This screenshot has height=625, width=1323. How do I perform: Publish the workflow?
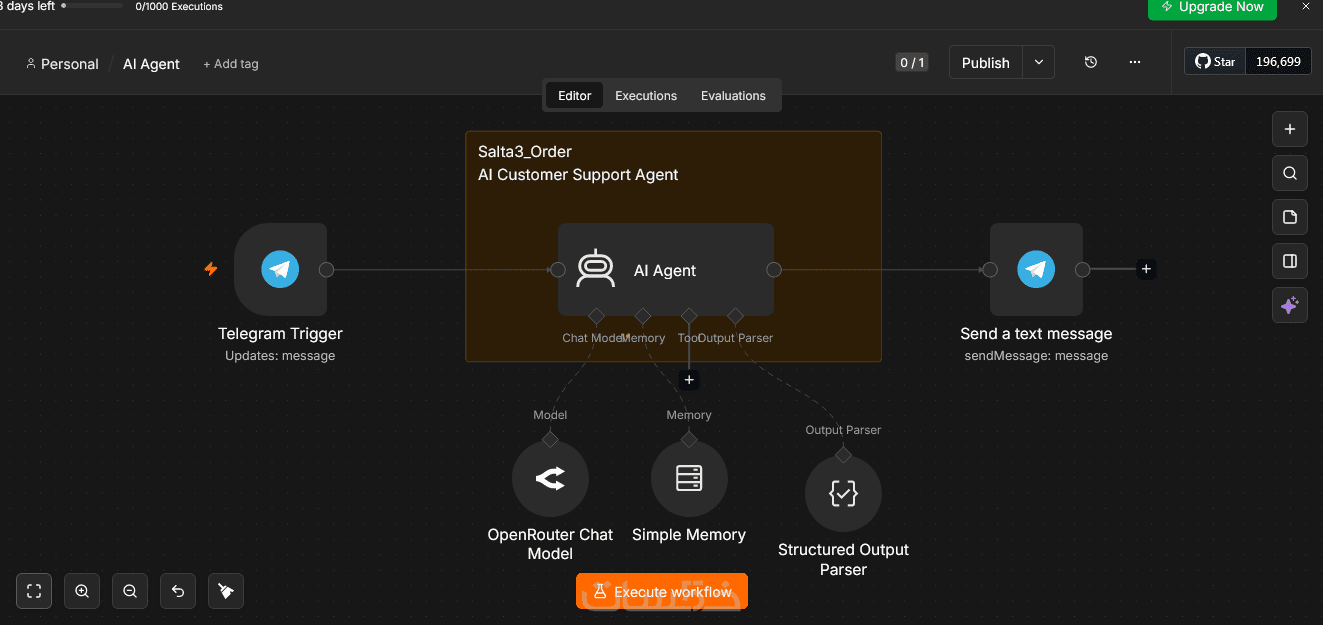click(986, 62)
